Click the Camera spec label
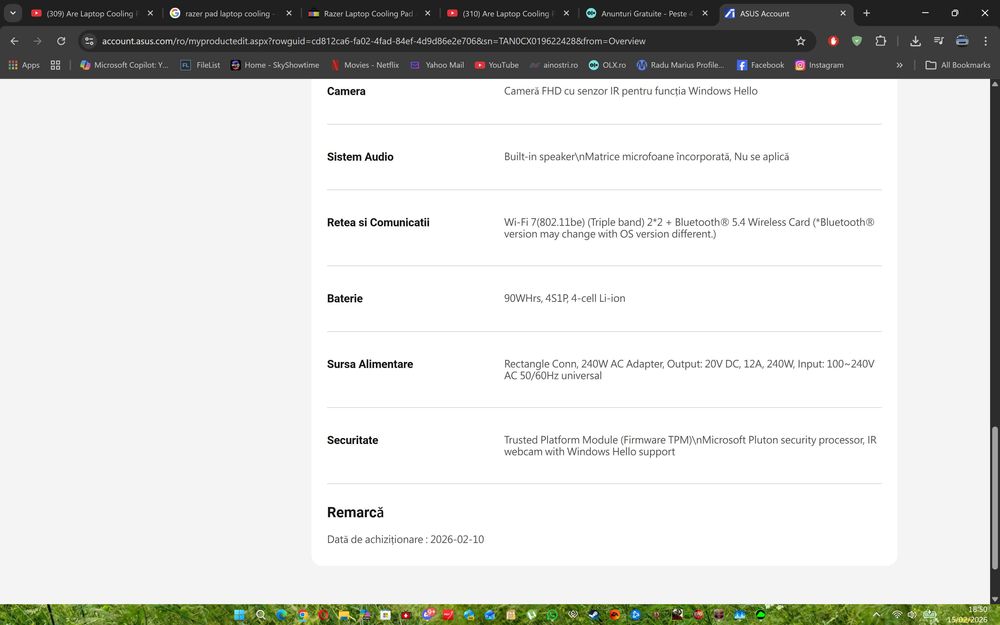 click(x=346, y=91)
